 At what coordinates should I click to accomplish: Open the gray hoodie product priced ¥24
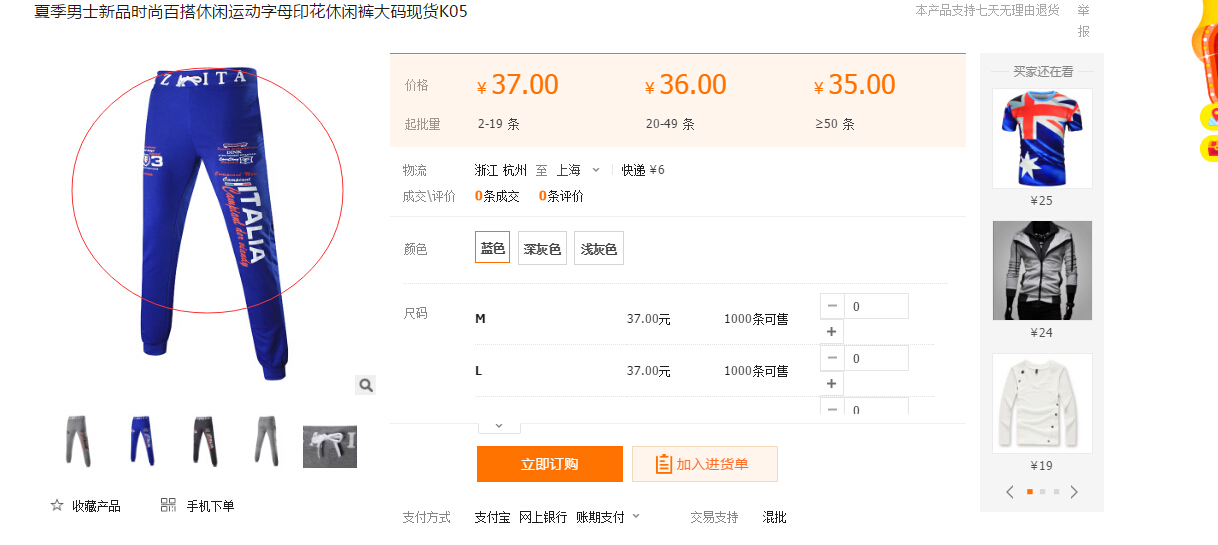point(1042,270)
